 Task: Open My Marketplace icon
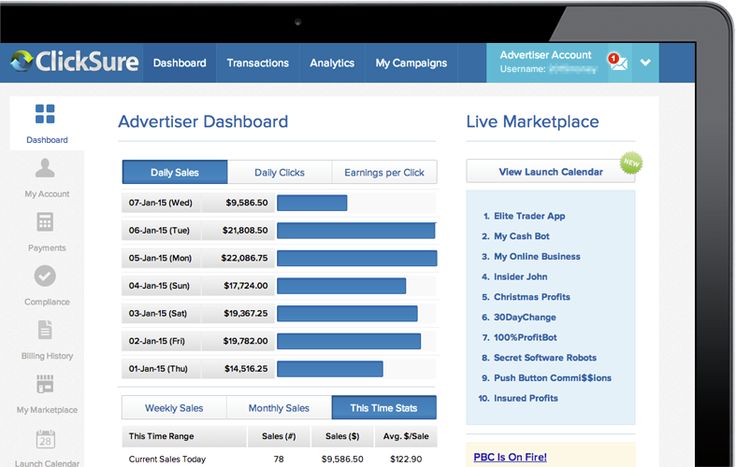coord(45,384)
